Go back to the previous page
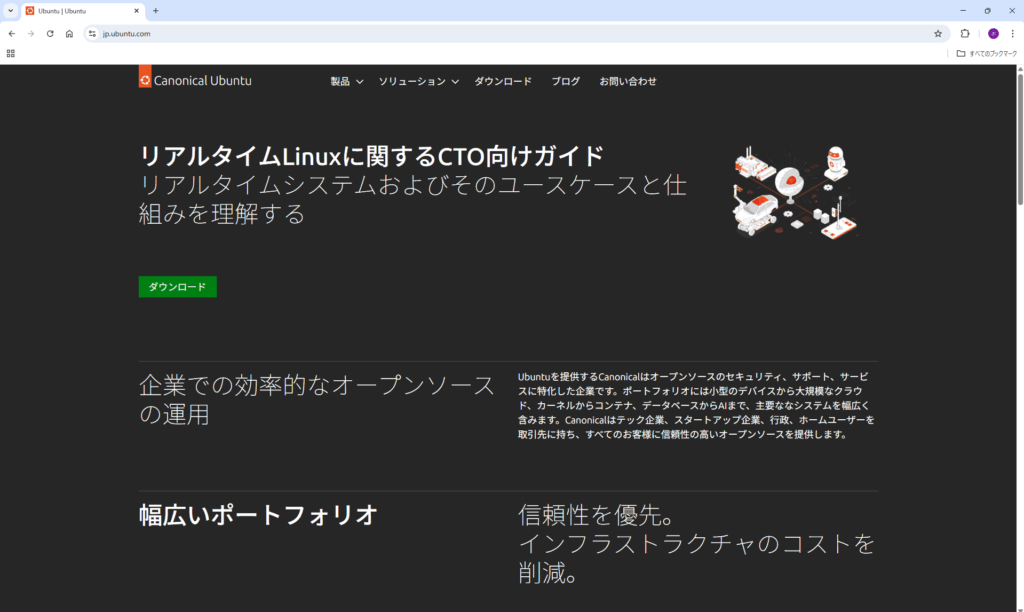 click(11, 33)
